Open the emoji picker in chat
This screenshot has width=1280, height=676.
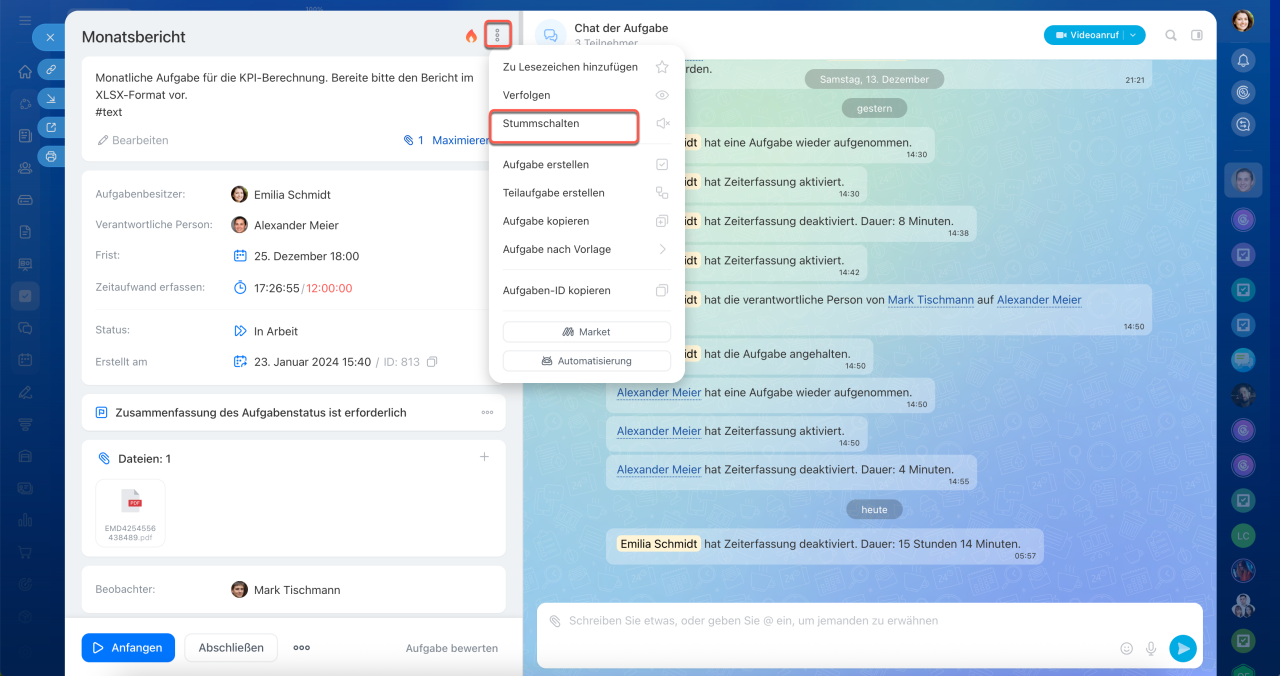1126,648
